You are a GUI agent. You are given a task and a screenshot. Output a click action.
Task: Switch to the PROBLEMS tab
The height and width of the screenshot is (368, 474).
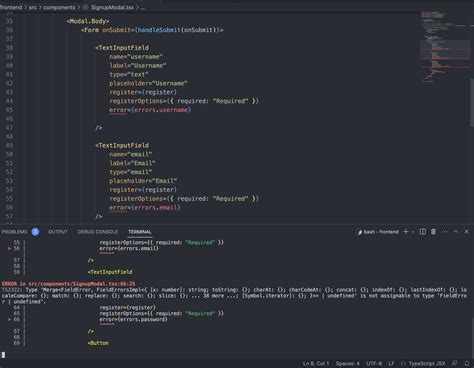(x=15, y=232)
